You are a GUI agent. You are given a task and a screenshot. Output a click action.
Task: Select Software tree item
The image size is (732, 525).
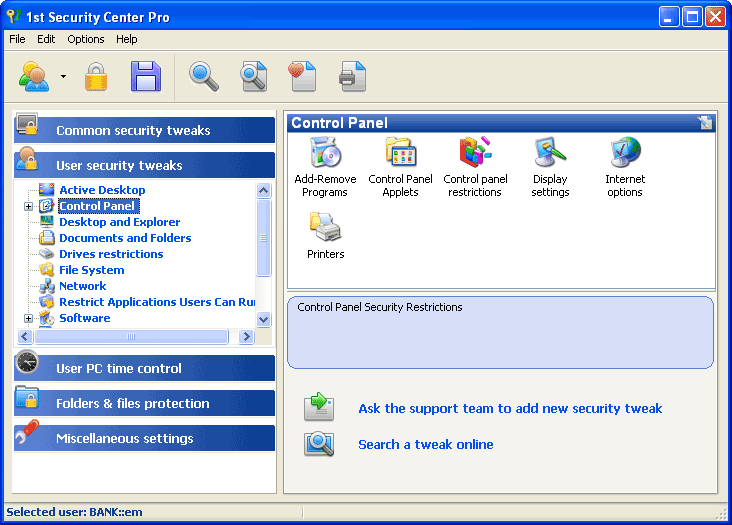tap(84, 318)
